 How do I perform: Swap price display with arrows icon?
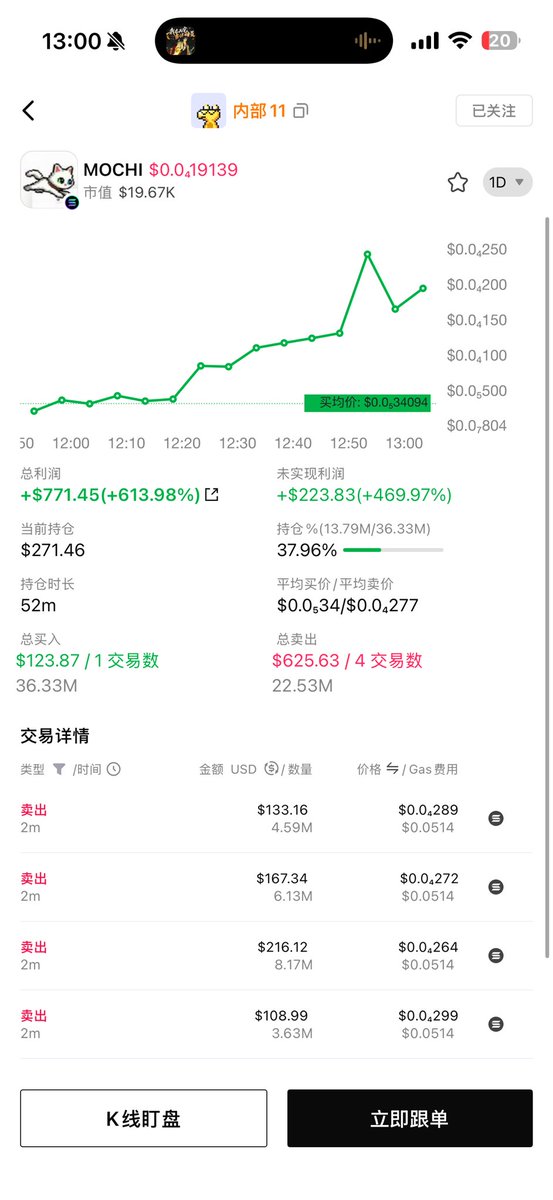coord(393,769)
